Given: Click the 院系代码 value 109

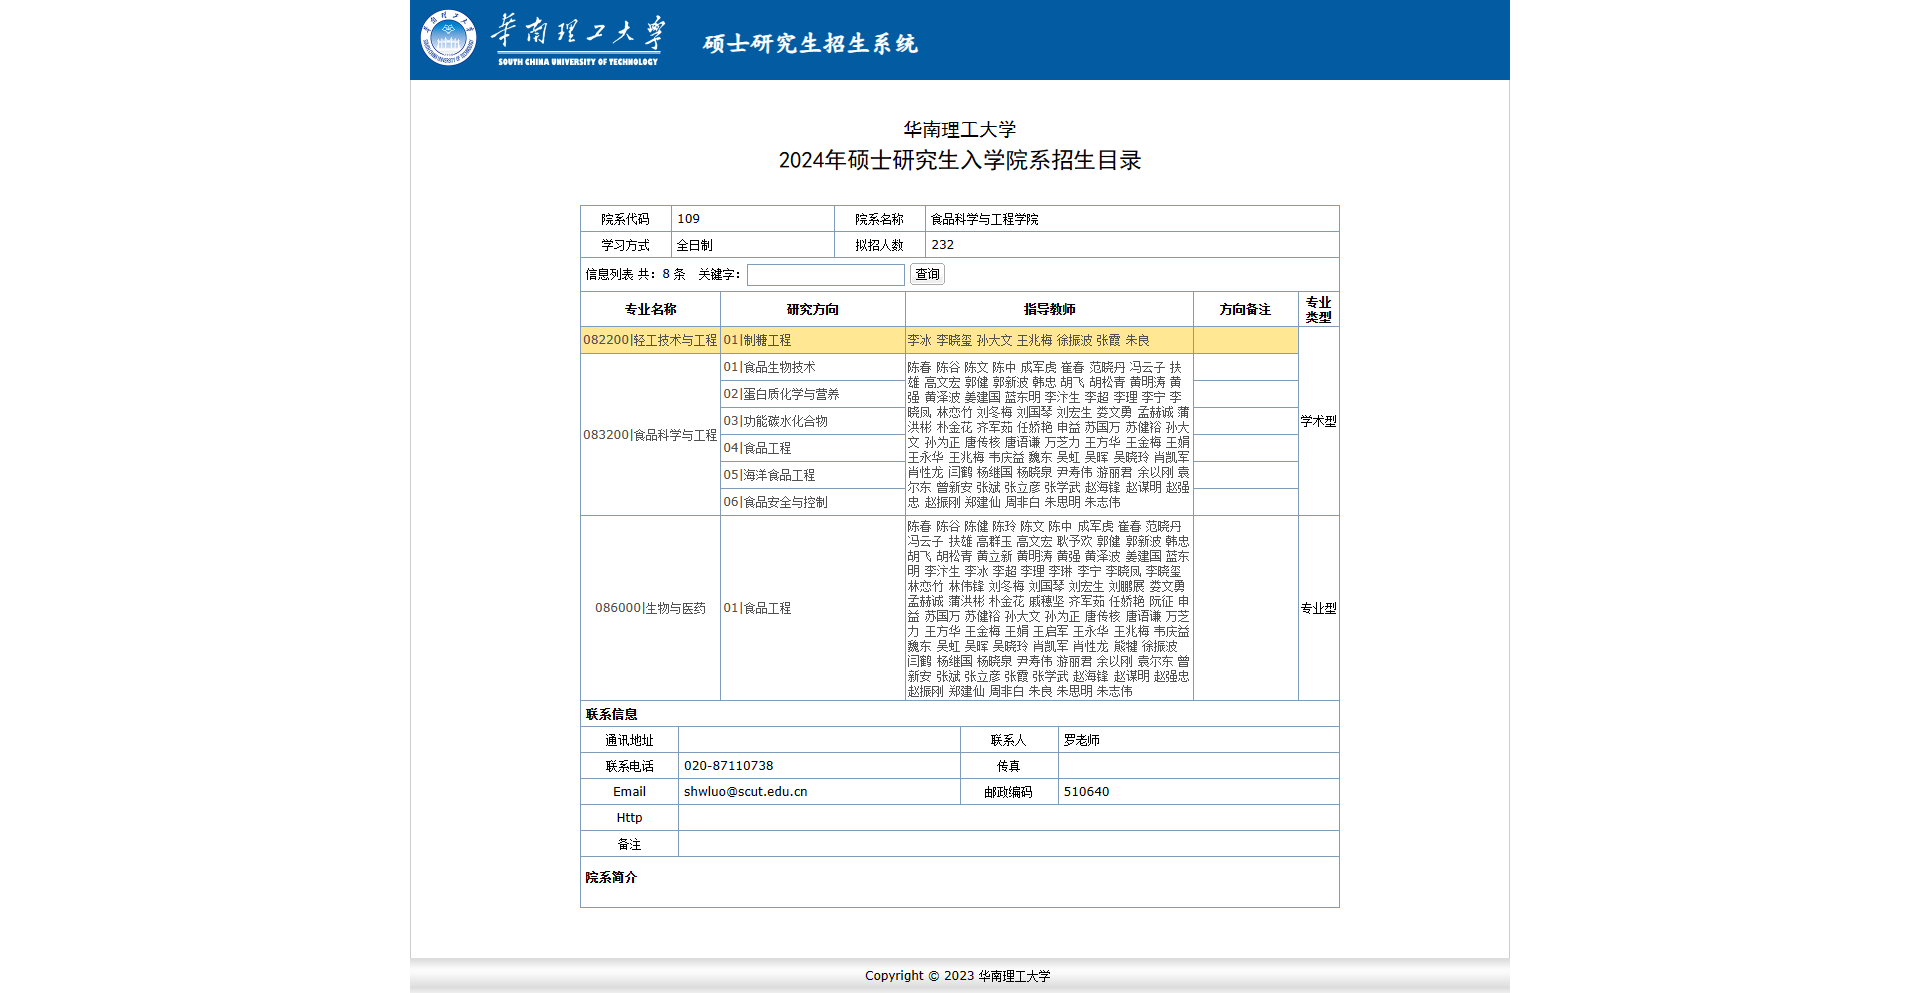Looking at the screenshot, I should point(688,219).
